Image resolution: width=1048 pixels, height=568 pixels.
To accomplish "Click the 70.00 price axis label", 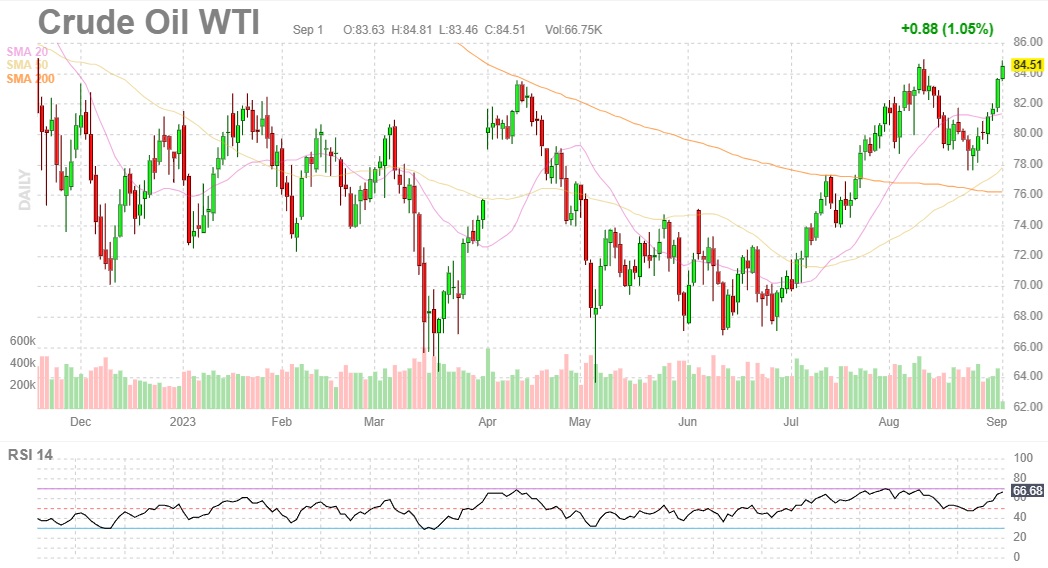I will click(x=1028, y=285).
